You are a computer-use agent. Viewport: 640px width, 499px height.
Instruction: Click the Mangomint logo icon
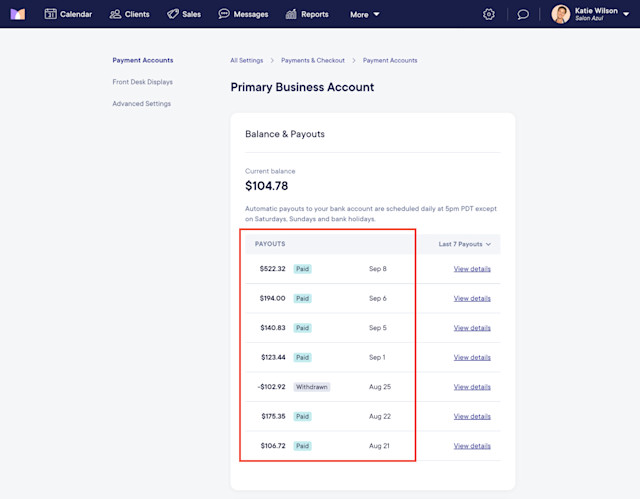coord(18,14)
